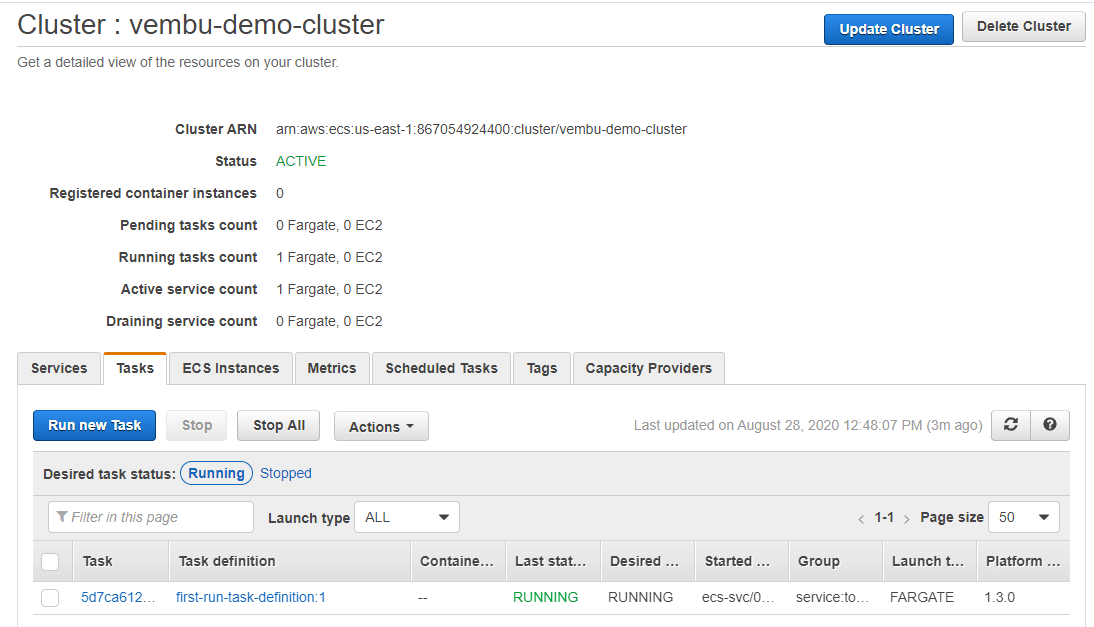Open task link 5d7ca612
Viewport: 1094px width, 627px height.
point(118,598)
